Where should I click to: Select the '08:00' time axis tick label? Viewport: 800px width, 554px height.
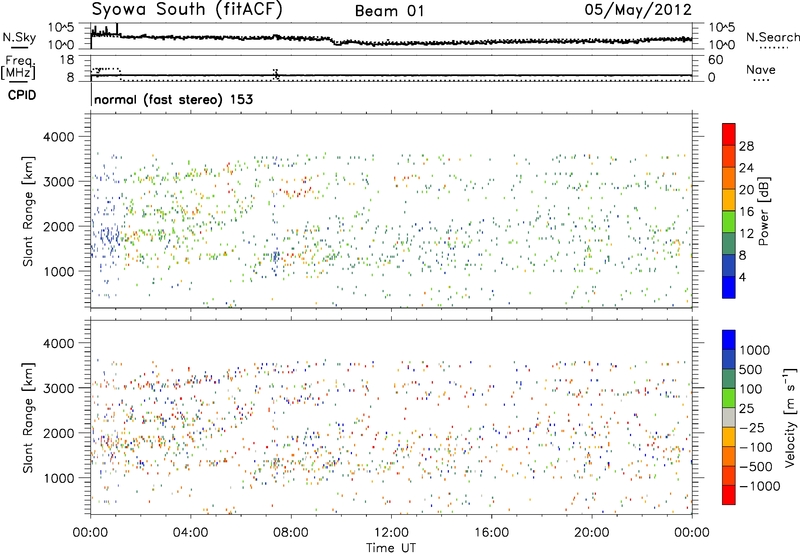(x=291, y=532)
